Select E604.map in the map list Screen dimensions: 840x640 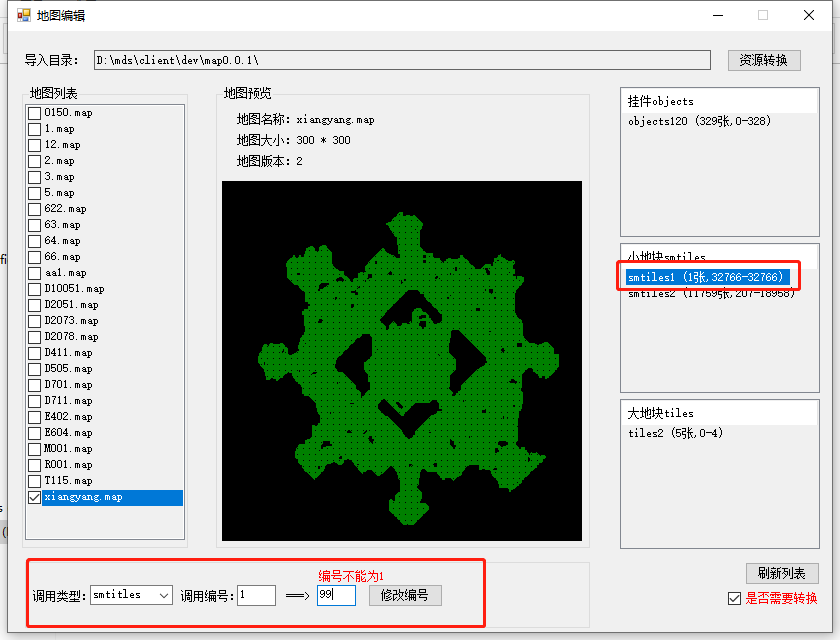pos(68,433)
